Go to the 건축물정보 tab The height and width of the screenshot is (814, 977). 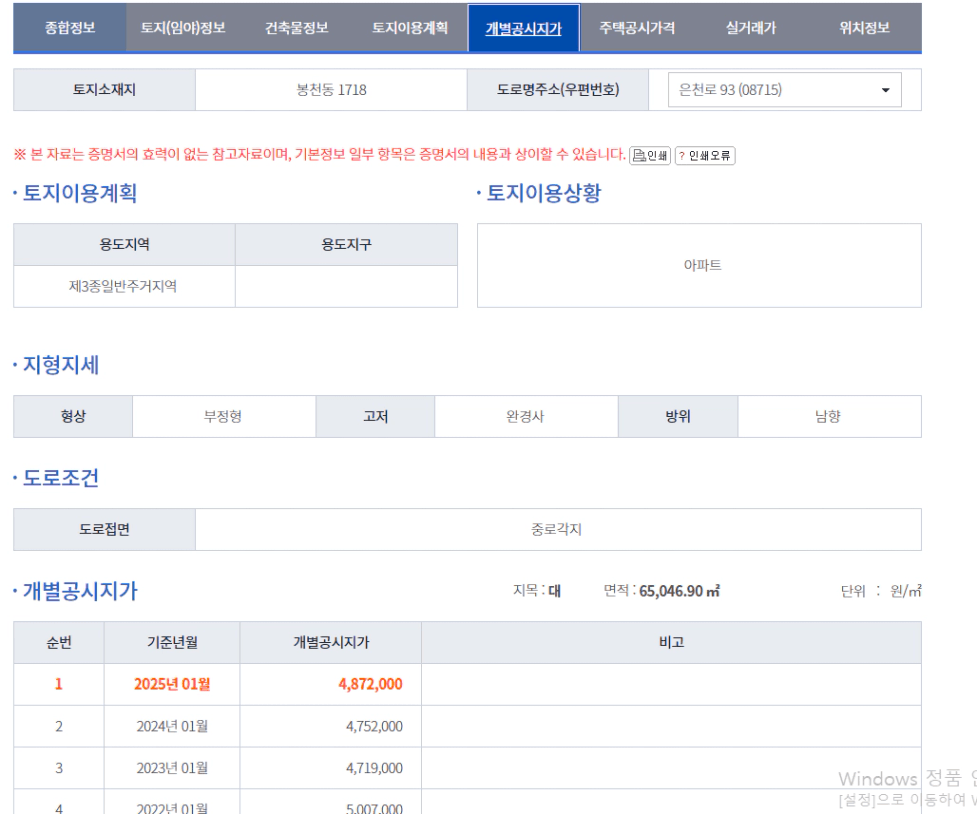click(x=296, y=28)
